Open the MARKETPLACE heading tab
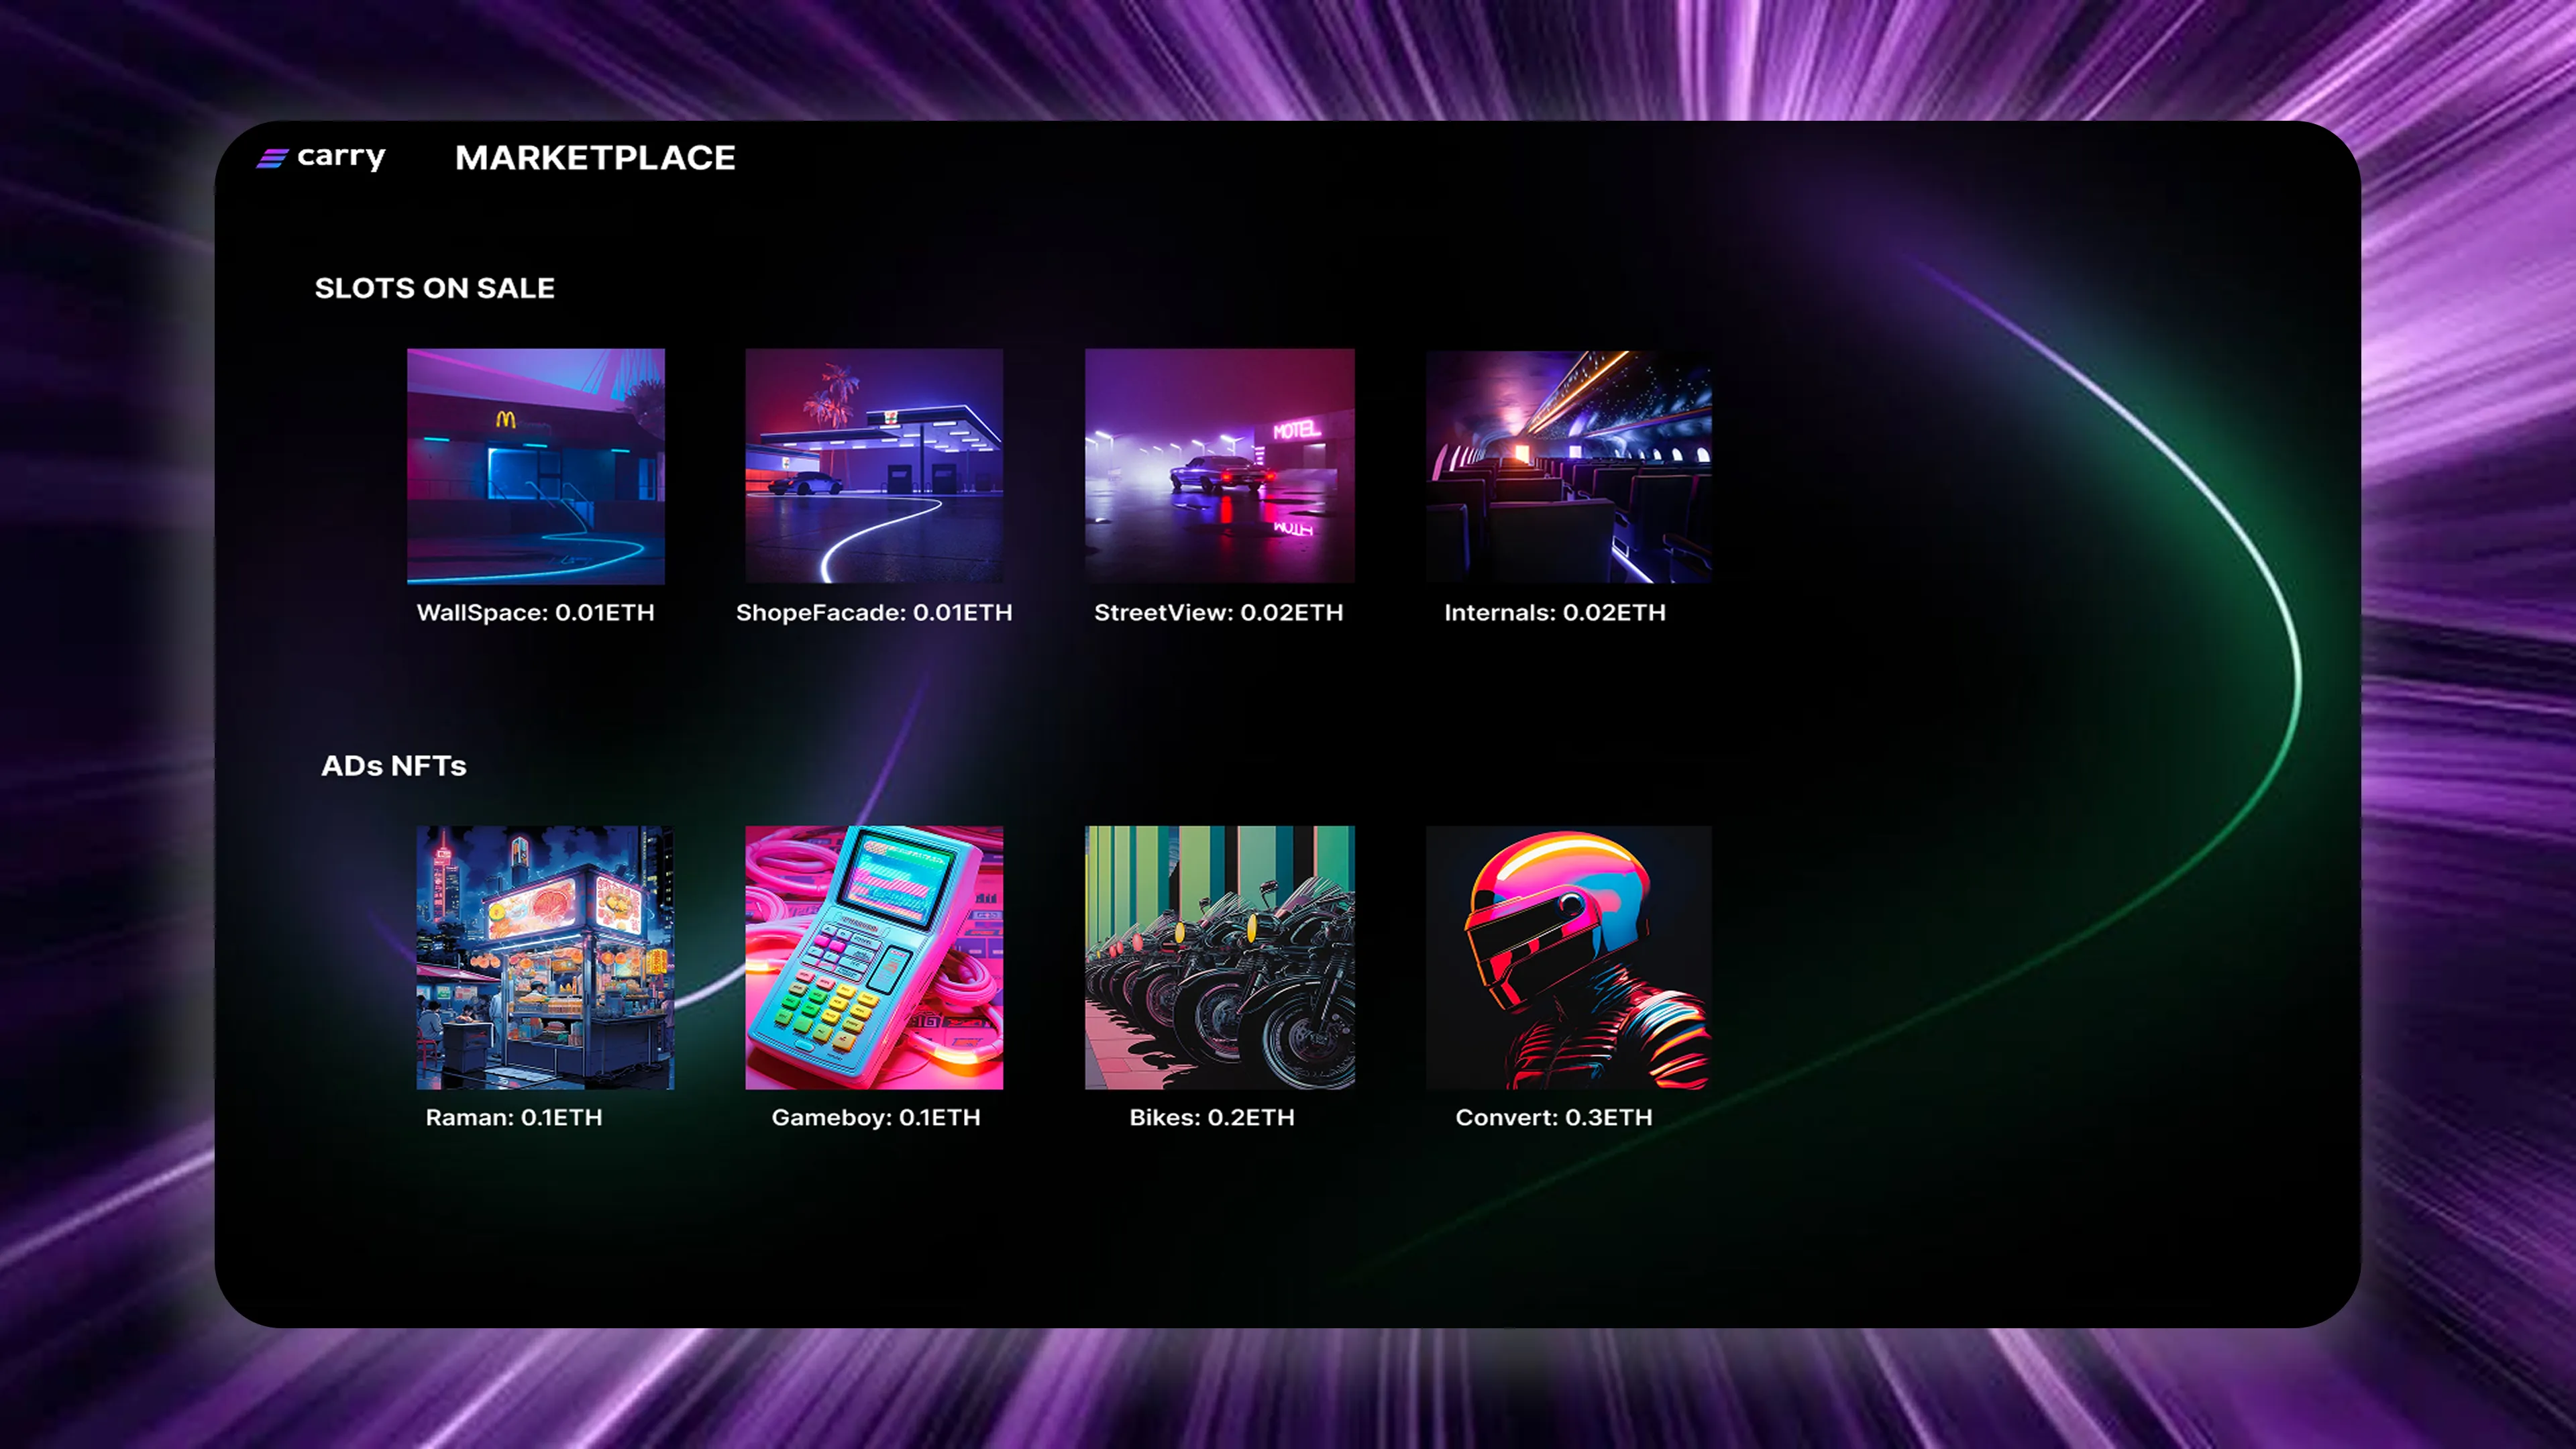The width and height of the screenshot is (2576, 1449). (x=595, y=158)
